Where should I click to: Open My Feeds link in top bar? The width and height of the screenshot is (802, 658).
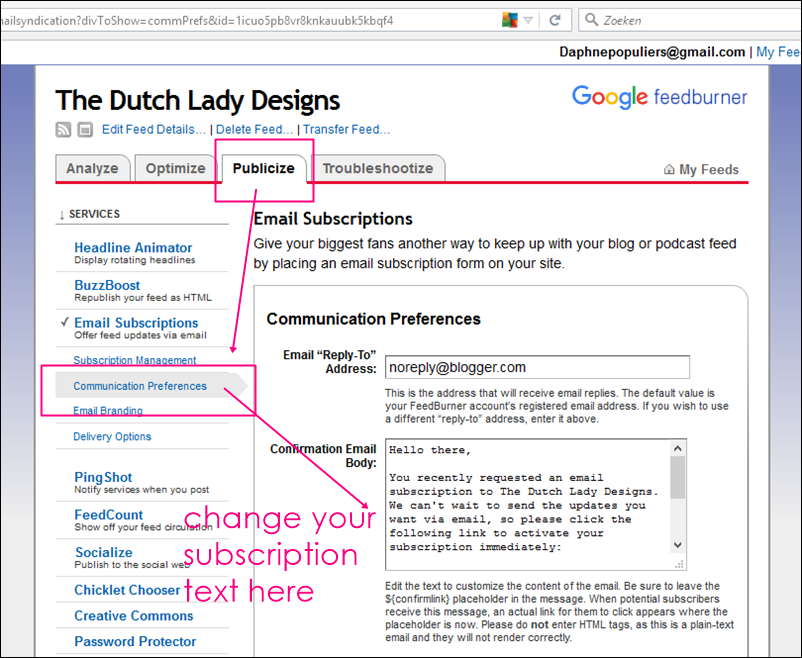point(778,52)
